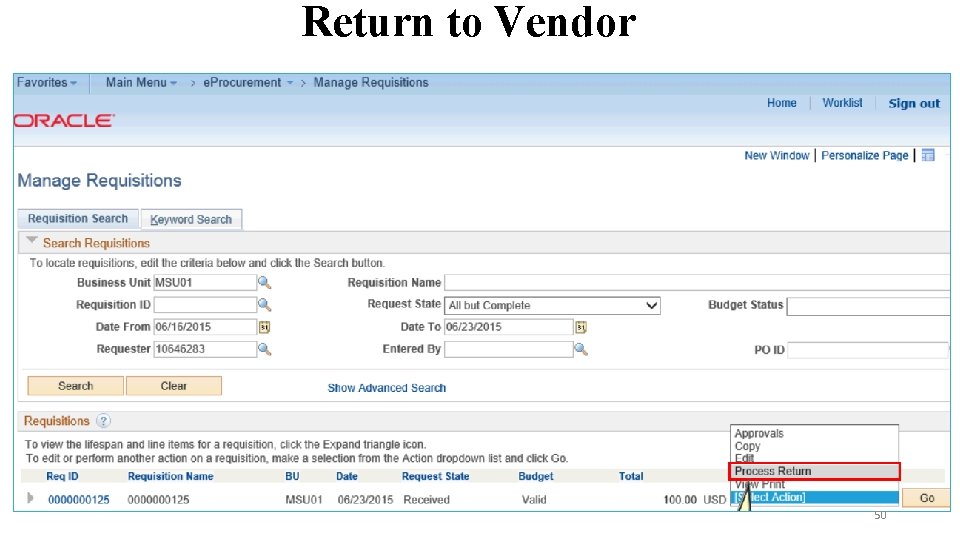Open the Favorites dropdown menu
The image size is (960, 540).
point(47,83)
